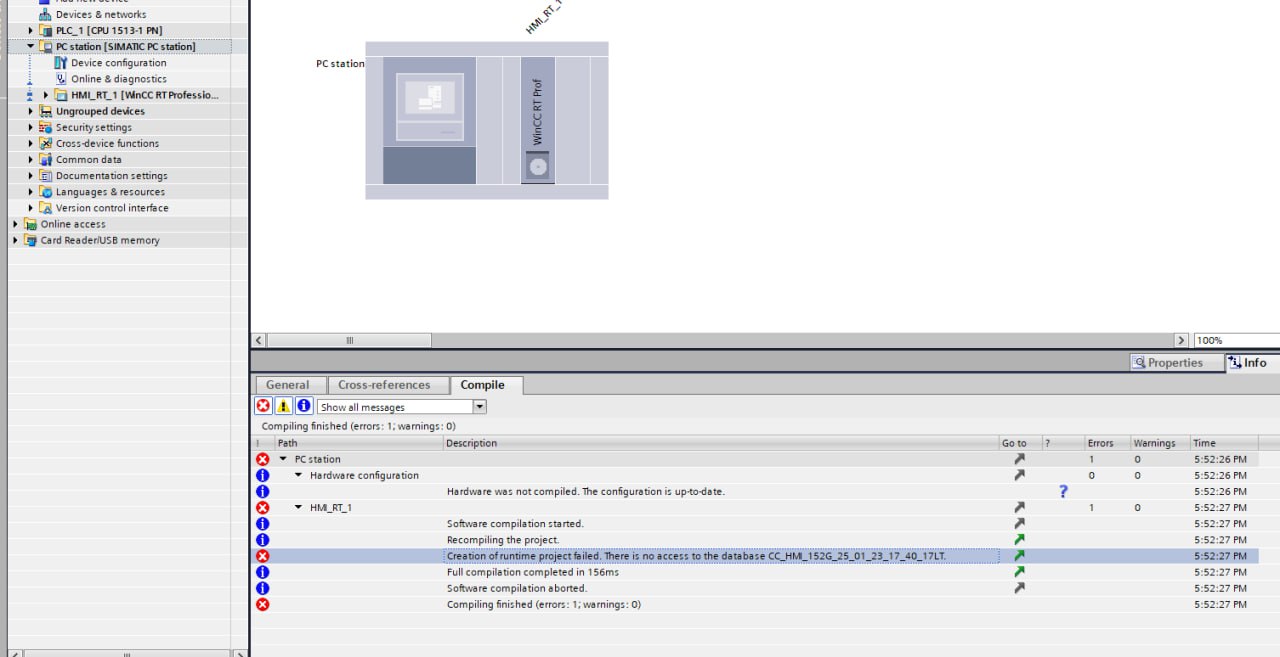Screen dimensions: 1280x657
Task: Click the Description column header
Action: (x=721, y=443)
